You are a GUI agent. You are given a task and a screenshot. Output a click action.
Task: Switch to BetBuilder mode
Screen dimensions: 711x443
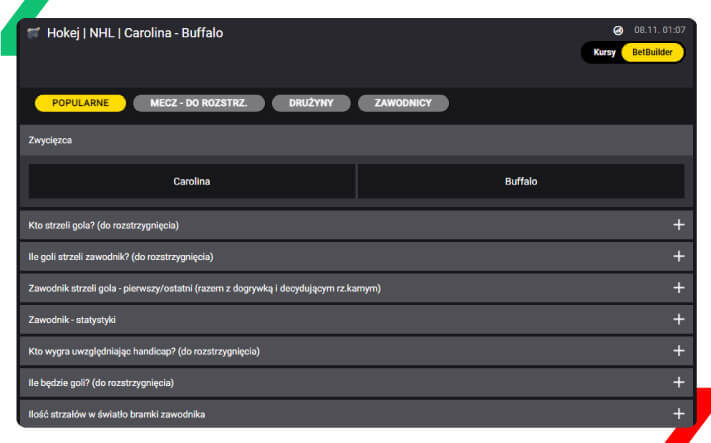[x=652, y=52]
